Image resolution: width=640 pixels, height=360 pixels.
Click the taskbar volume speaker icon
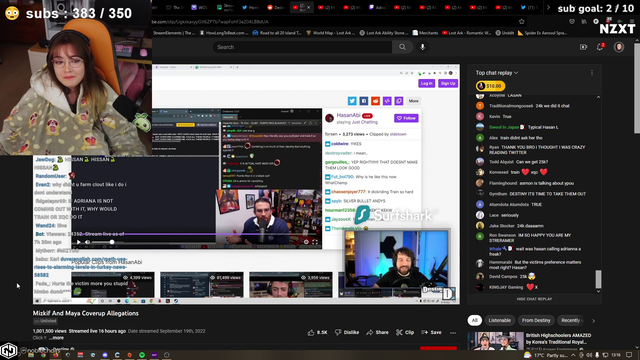pos(589,355)
